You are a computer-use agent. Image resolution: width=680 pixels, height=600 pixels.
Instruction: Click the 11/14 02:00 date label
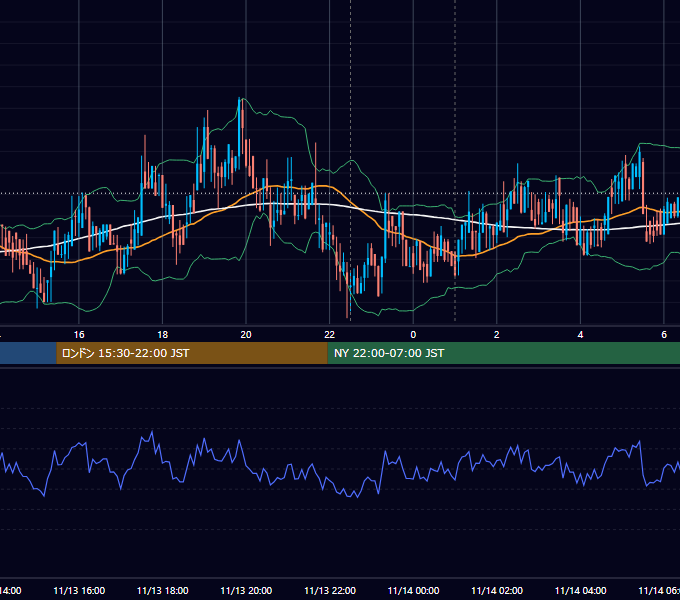497,590
